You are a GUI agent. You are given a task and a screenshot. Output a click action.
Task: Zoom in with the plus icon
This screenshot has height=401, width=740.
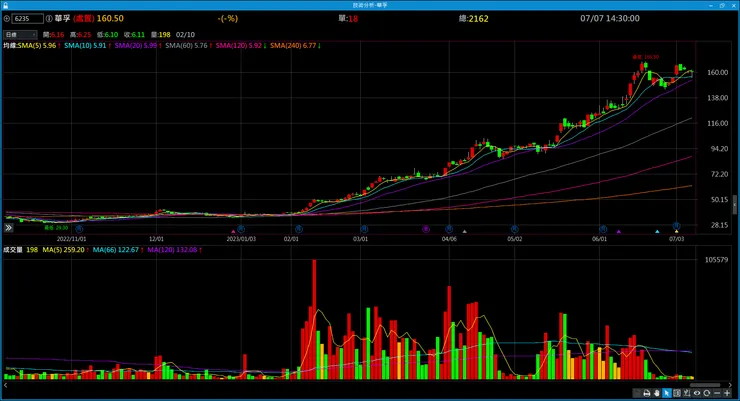pos(727,393)
